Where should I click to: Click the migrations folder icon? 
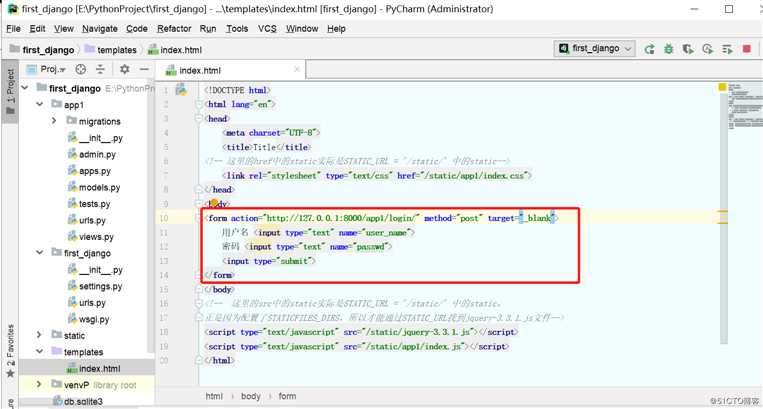click(72, 120)
